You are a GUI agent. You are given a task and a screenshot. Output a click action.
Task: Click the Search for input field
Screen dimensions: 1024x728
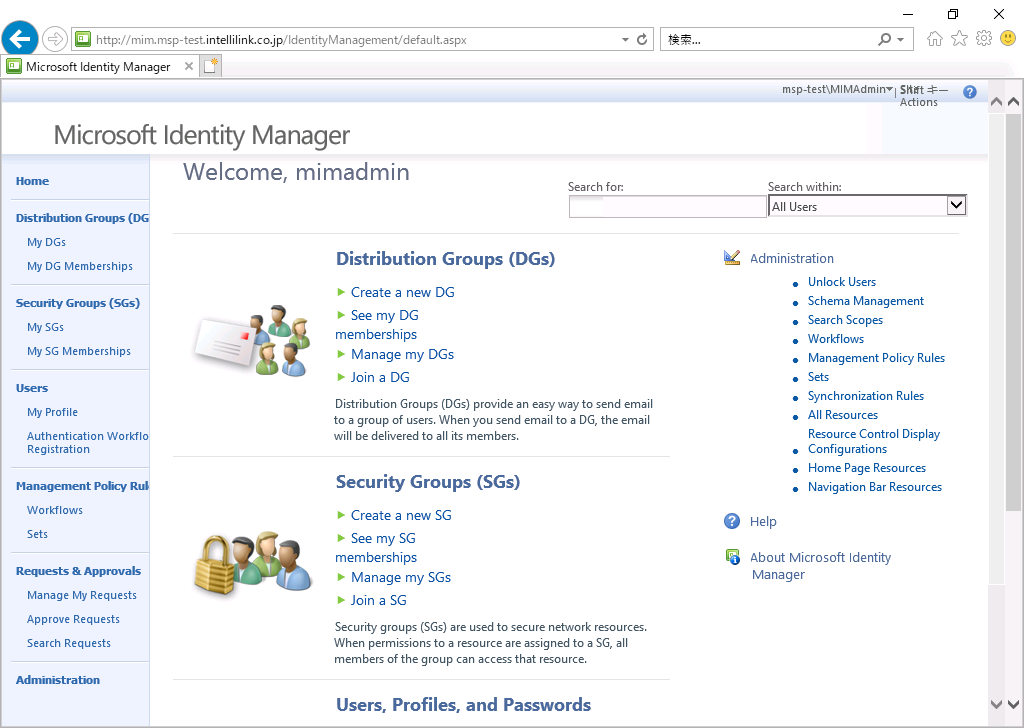[x=667, y=207]
